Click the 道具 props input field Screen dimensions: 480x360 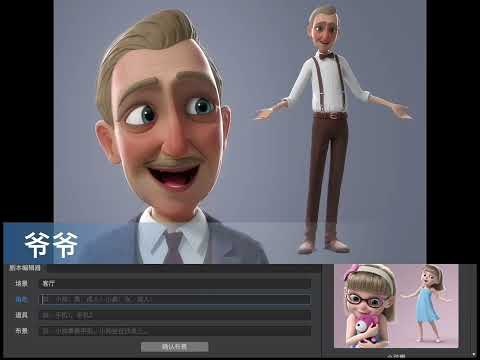click(x=175, y=315)
